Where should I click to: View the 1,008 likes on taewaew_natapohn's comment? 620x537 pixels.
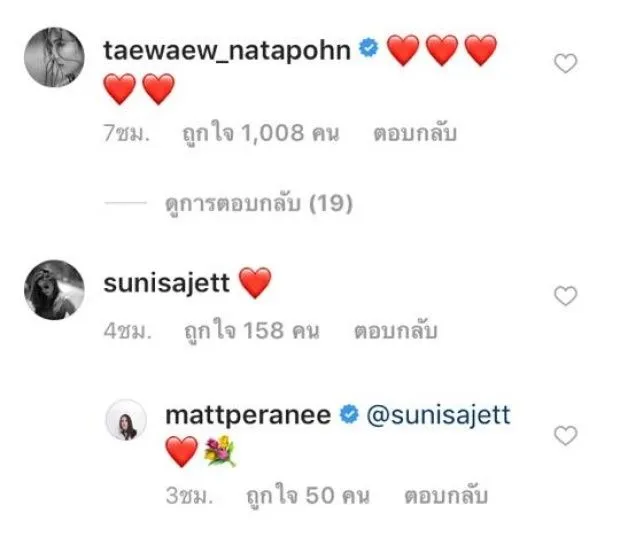coord(258,133)
